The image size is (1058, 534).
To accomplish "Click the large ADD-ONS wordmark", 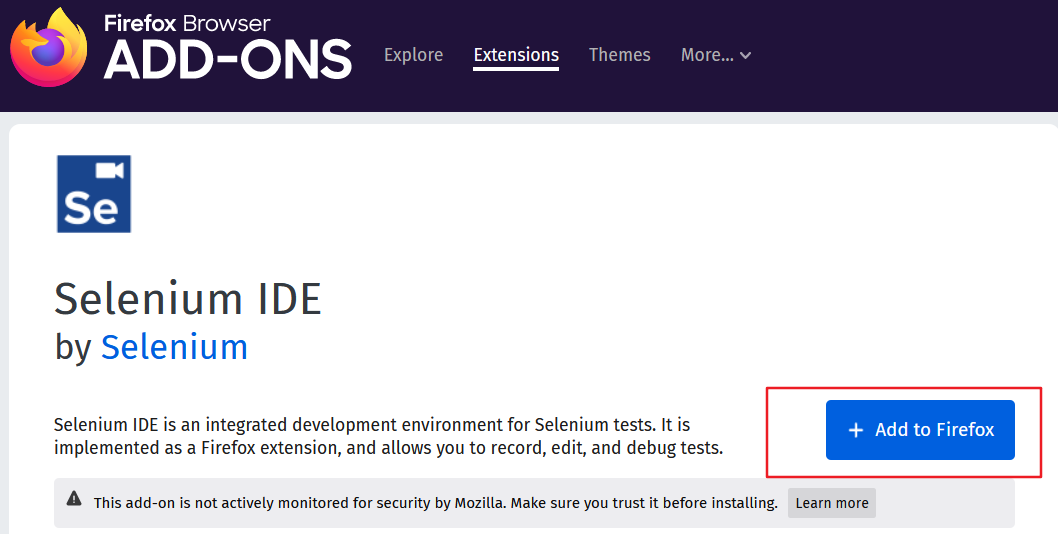I will (227, 59).
